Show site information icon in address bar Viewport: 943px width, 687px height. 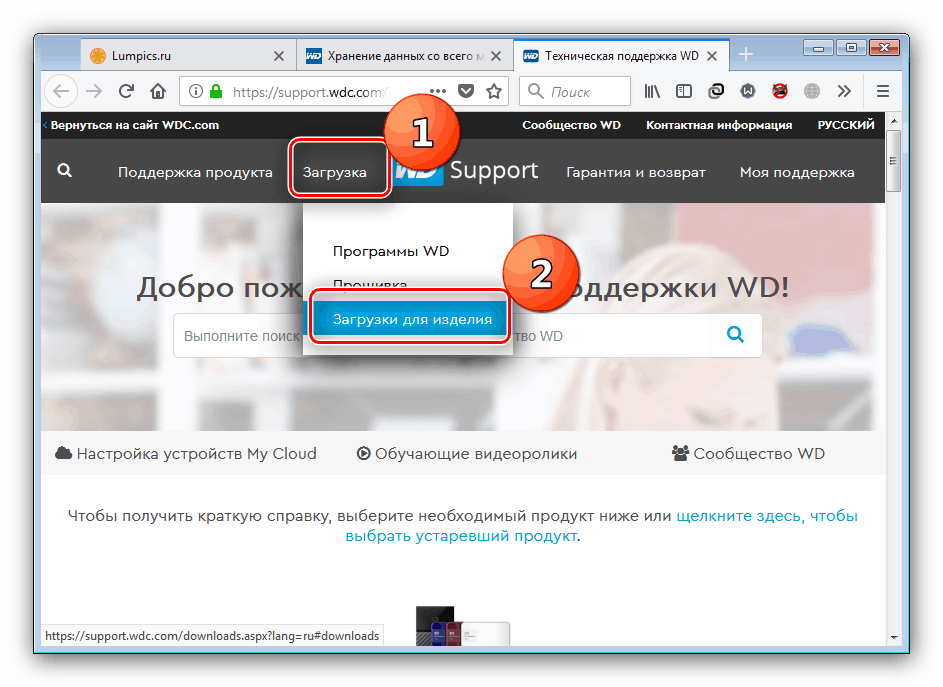point(195,91)
